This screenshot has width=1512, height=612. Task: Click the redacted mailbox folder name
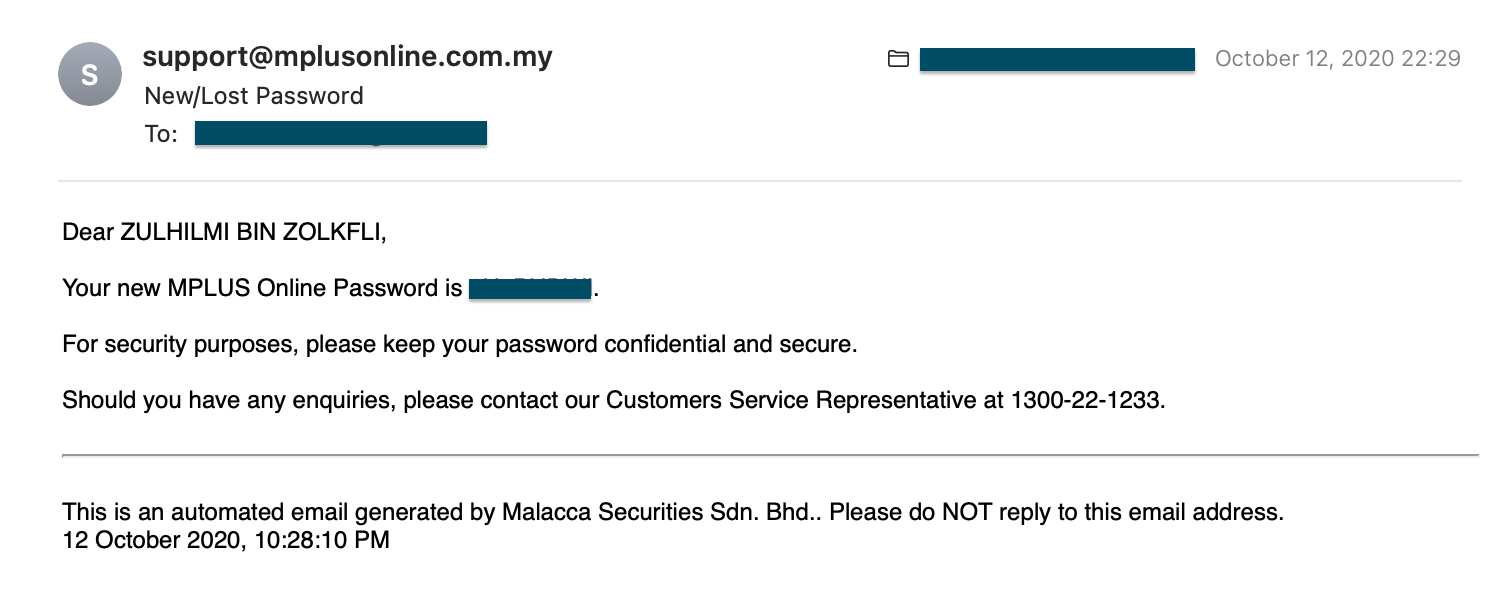pyautogui.click(x=1057, y=59)
